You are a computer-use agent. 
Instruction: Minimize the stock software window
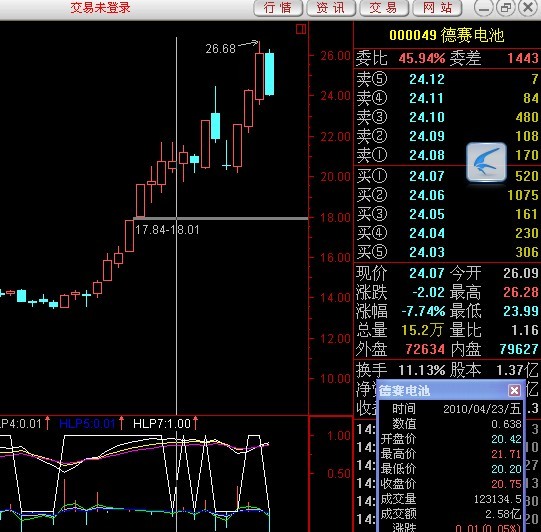point(483,8)
